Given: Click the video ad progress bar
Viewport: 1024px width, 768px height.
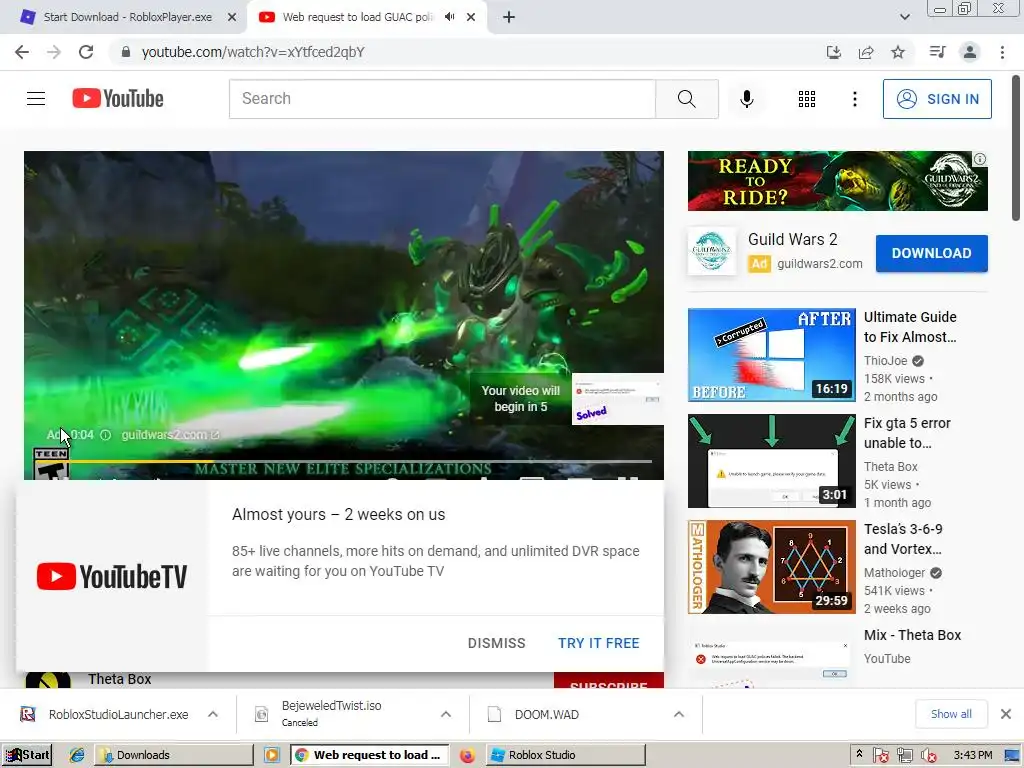Looking at the screenshot, I should tap(344, 462).
